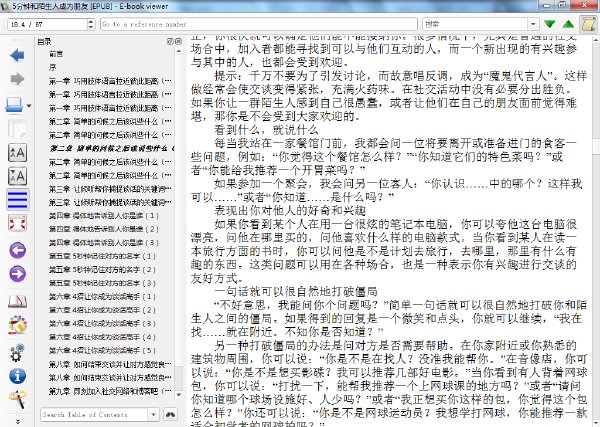This screenshot has height=427, width=600.
Task: Open 第六章 4招让你成为谈话高手 (2)
Action: 102,310
